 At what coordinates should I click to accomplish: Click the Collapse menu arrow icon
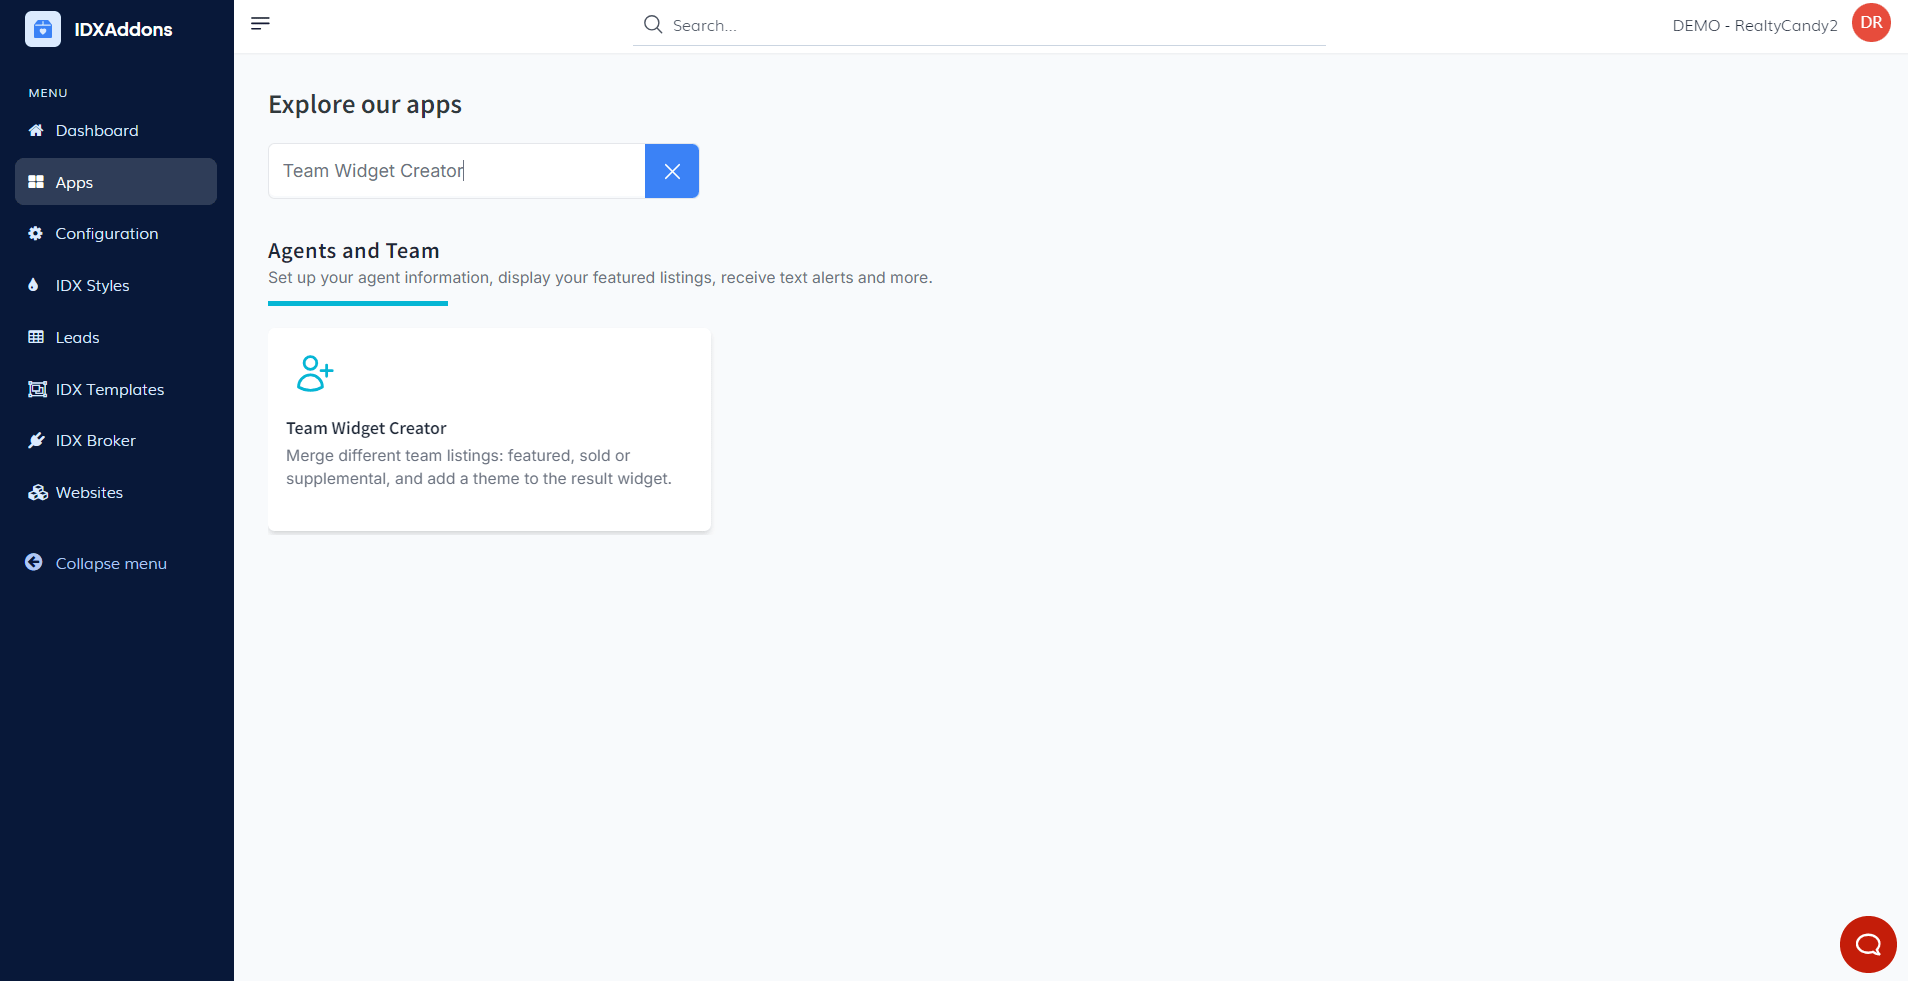34,563
